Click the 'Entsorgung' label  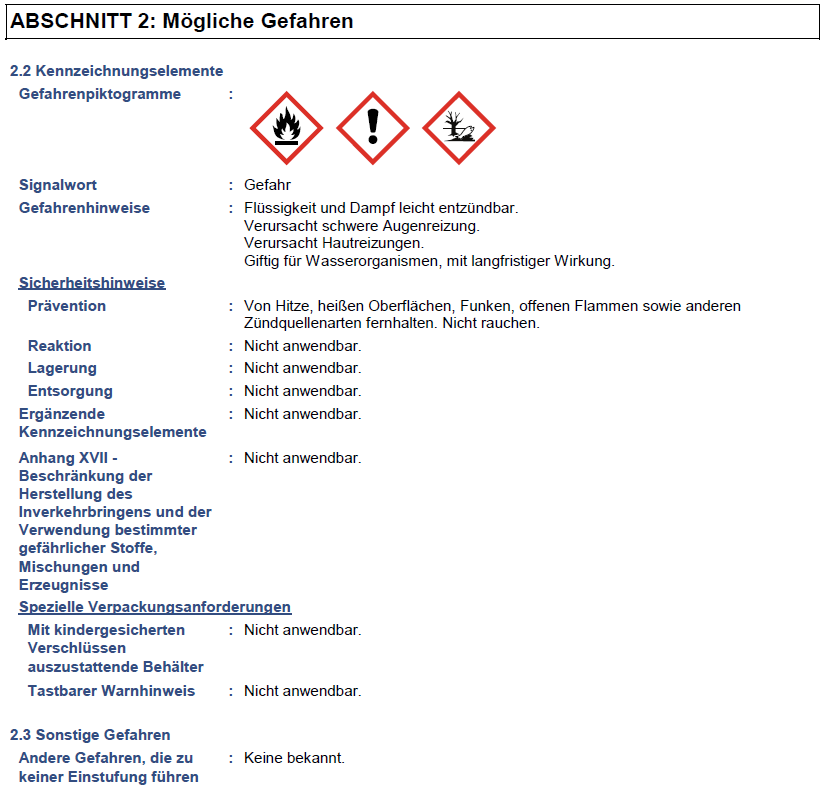tap(70, 391)
